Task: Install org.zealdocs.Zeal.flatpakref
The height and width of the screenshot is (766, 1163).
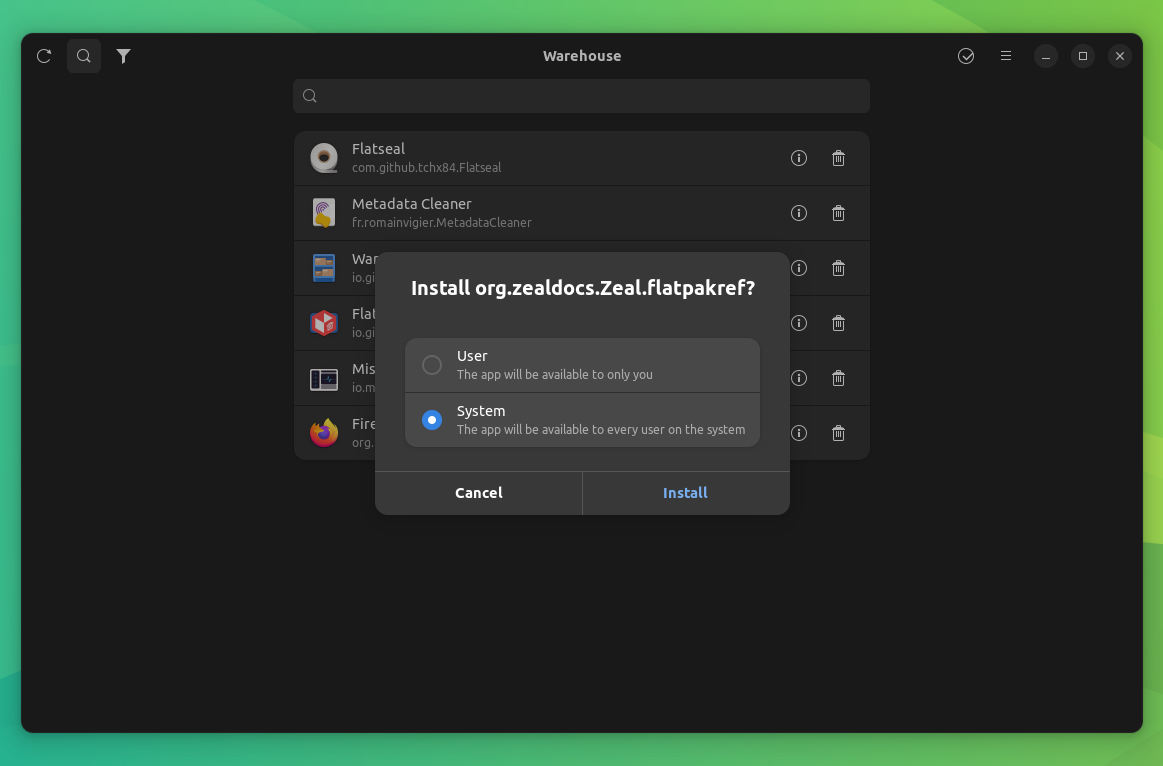Action: click(x=685, y=492)
